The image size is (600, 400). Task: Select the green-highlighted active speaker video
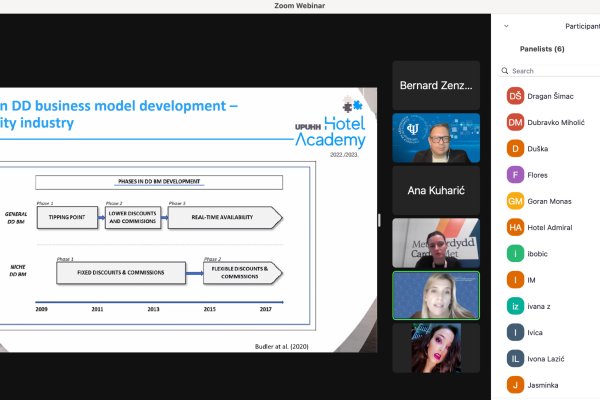tap(435, 295)
